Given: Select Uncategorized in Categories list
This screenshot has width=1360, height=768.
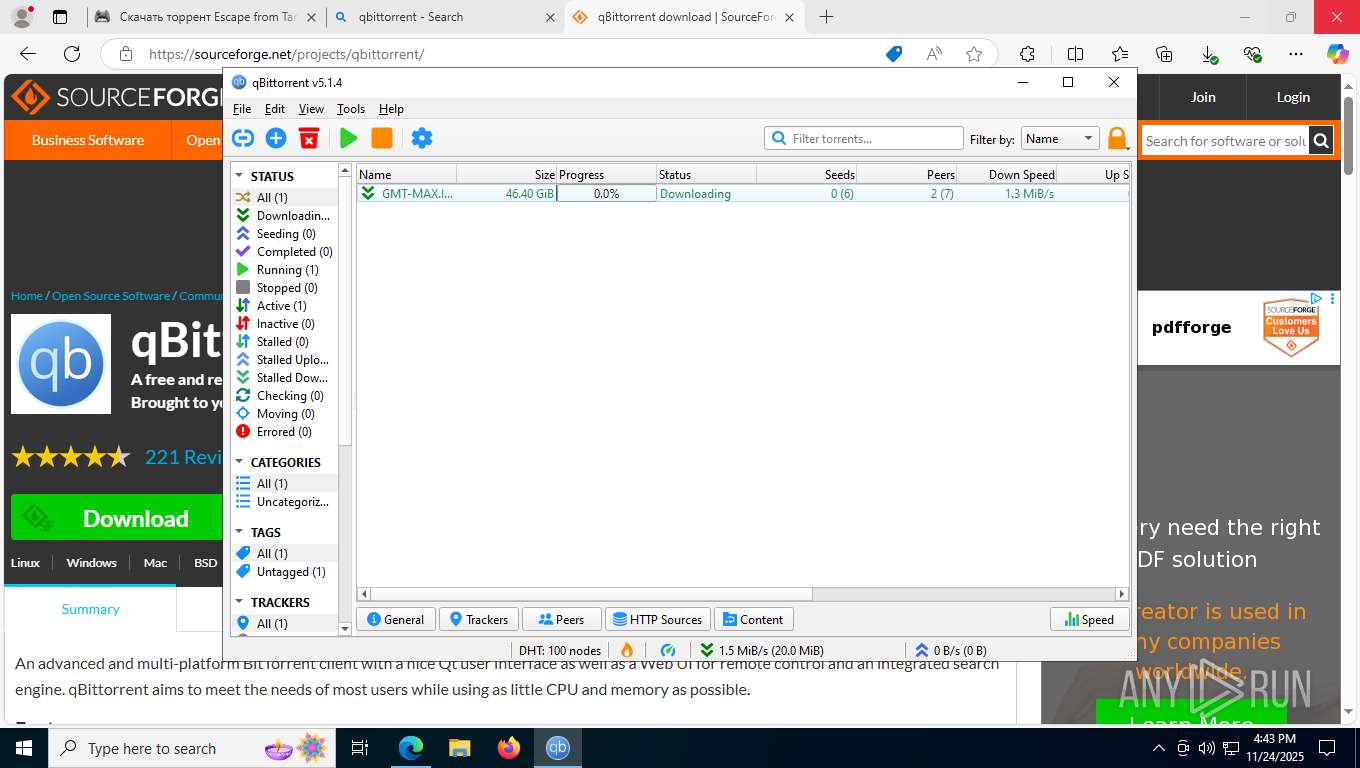Looking at the screenshot, I should coord(284,501).
